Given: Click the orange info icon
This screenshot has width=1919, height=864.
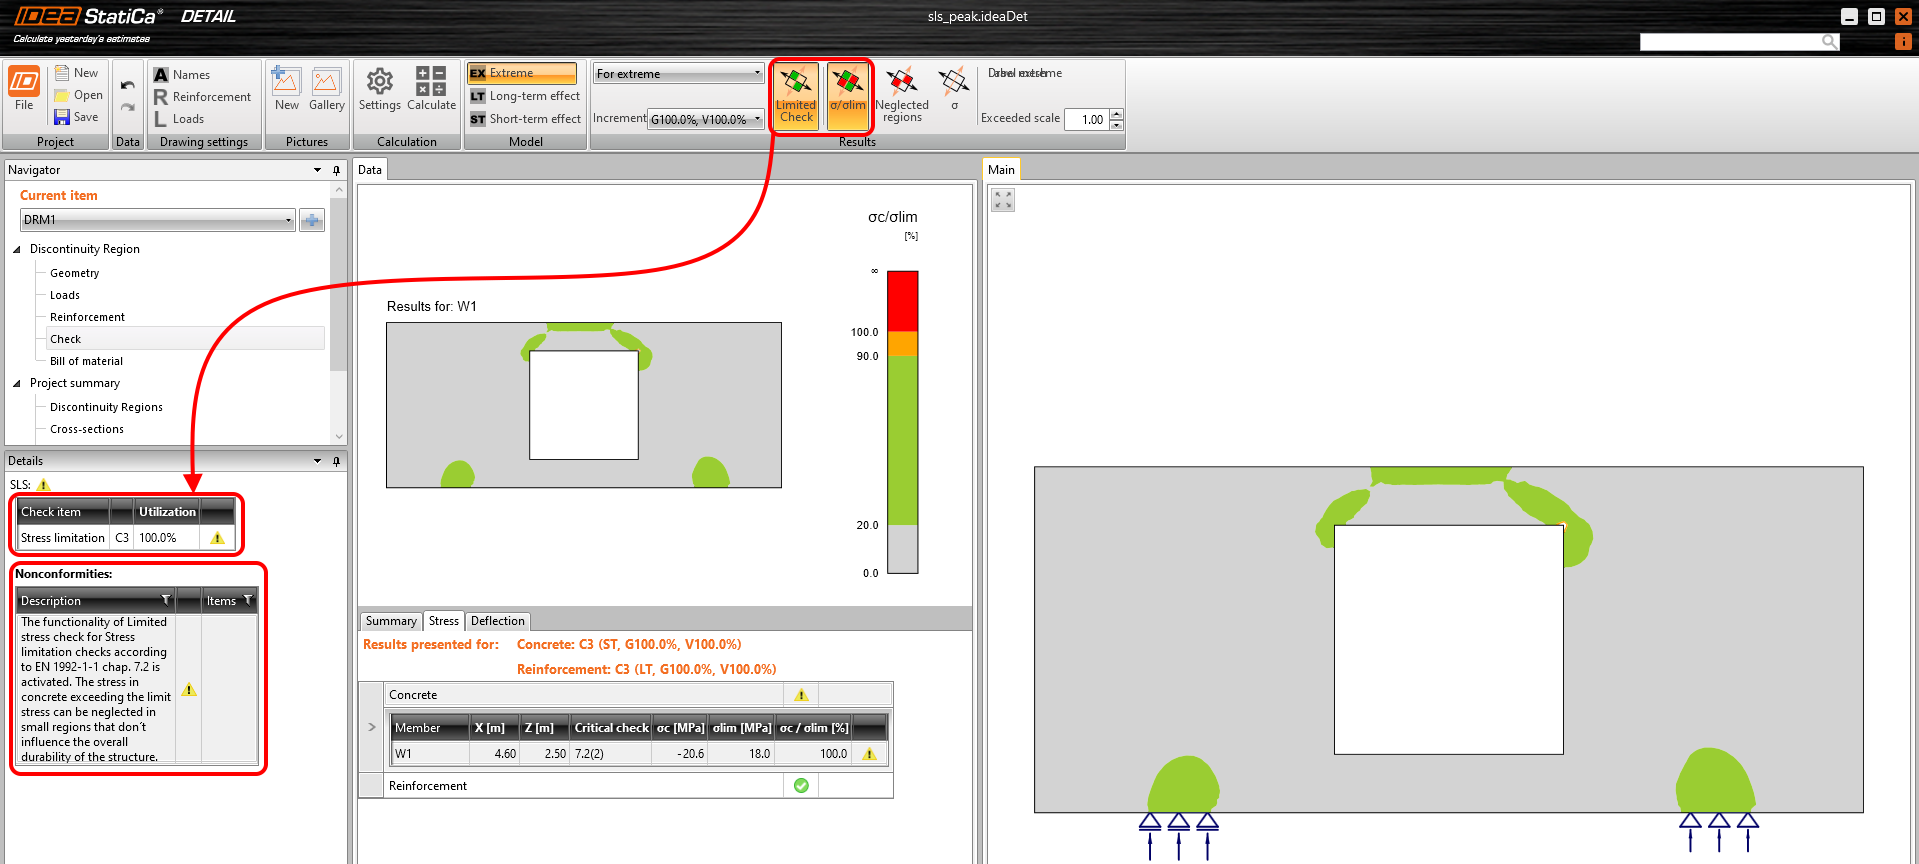Looking at the screenshot, I should [1903, 41].
